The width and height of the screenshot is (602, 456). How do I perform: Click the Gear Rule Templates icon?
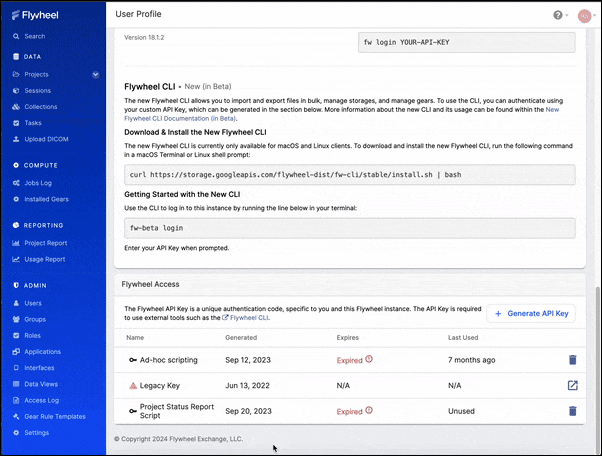16,416
